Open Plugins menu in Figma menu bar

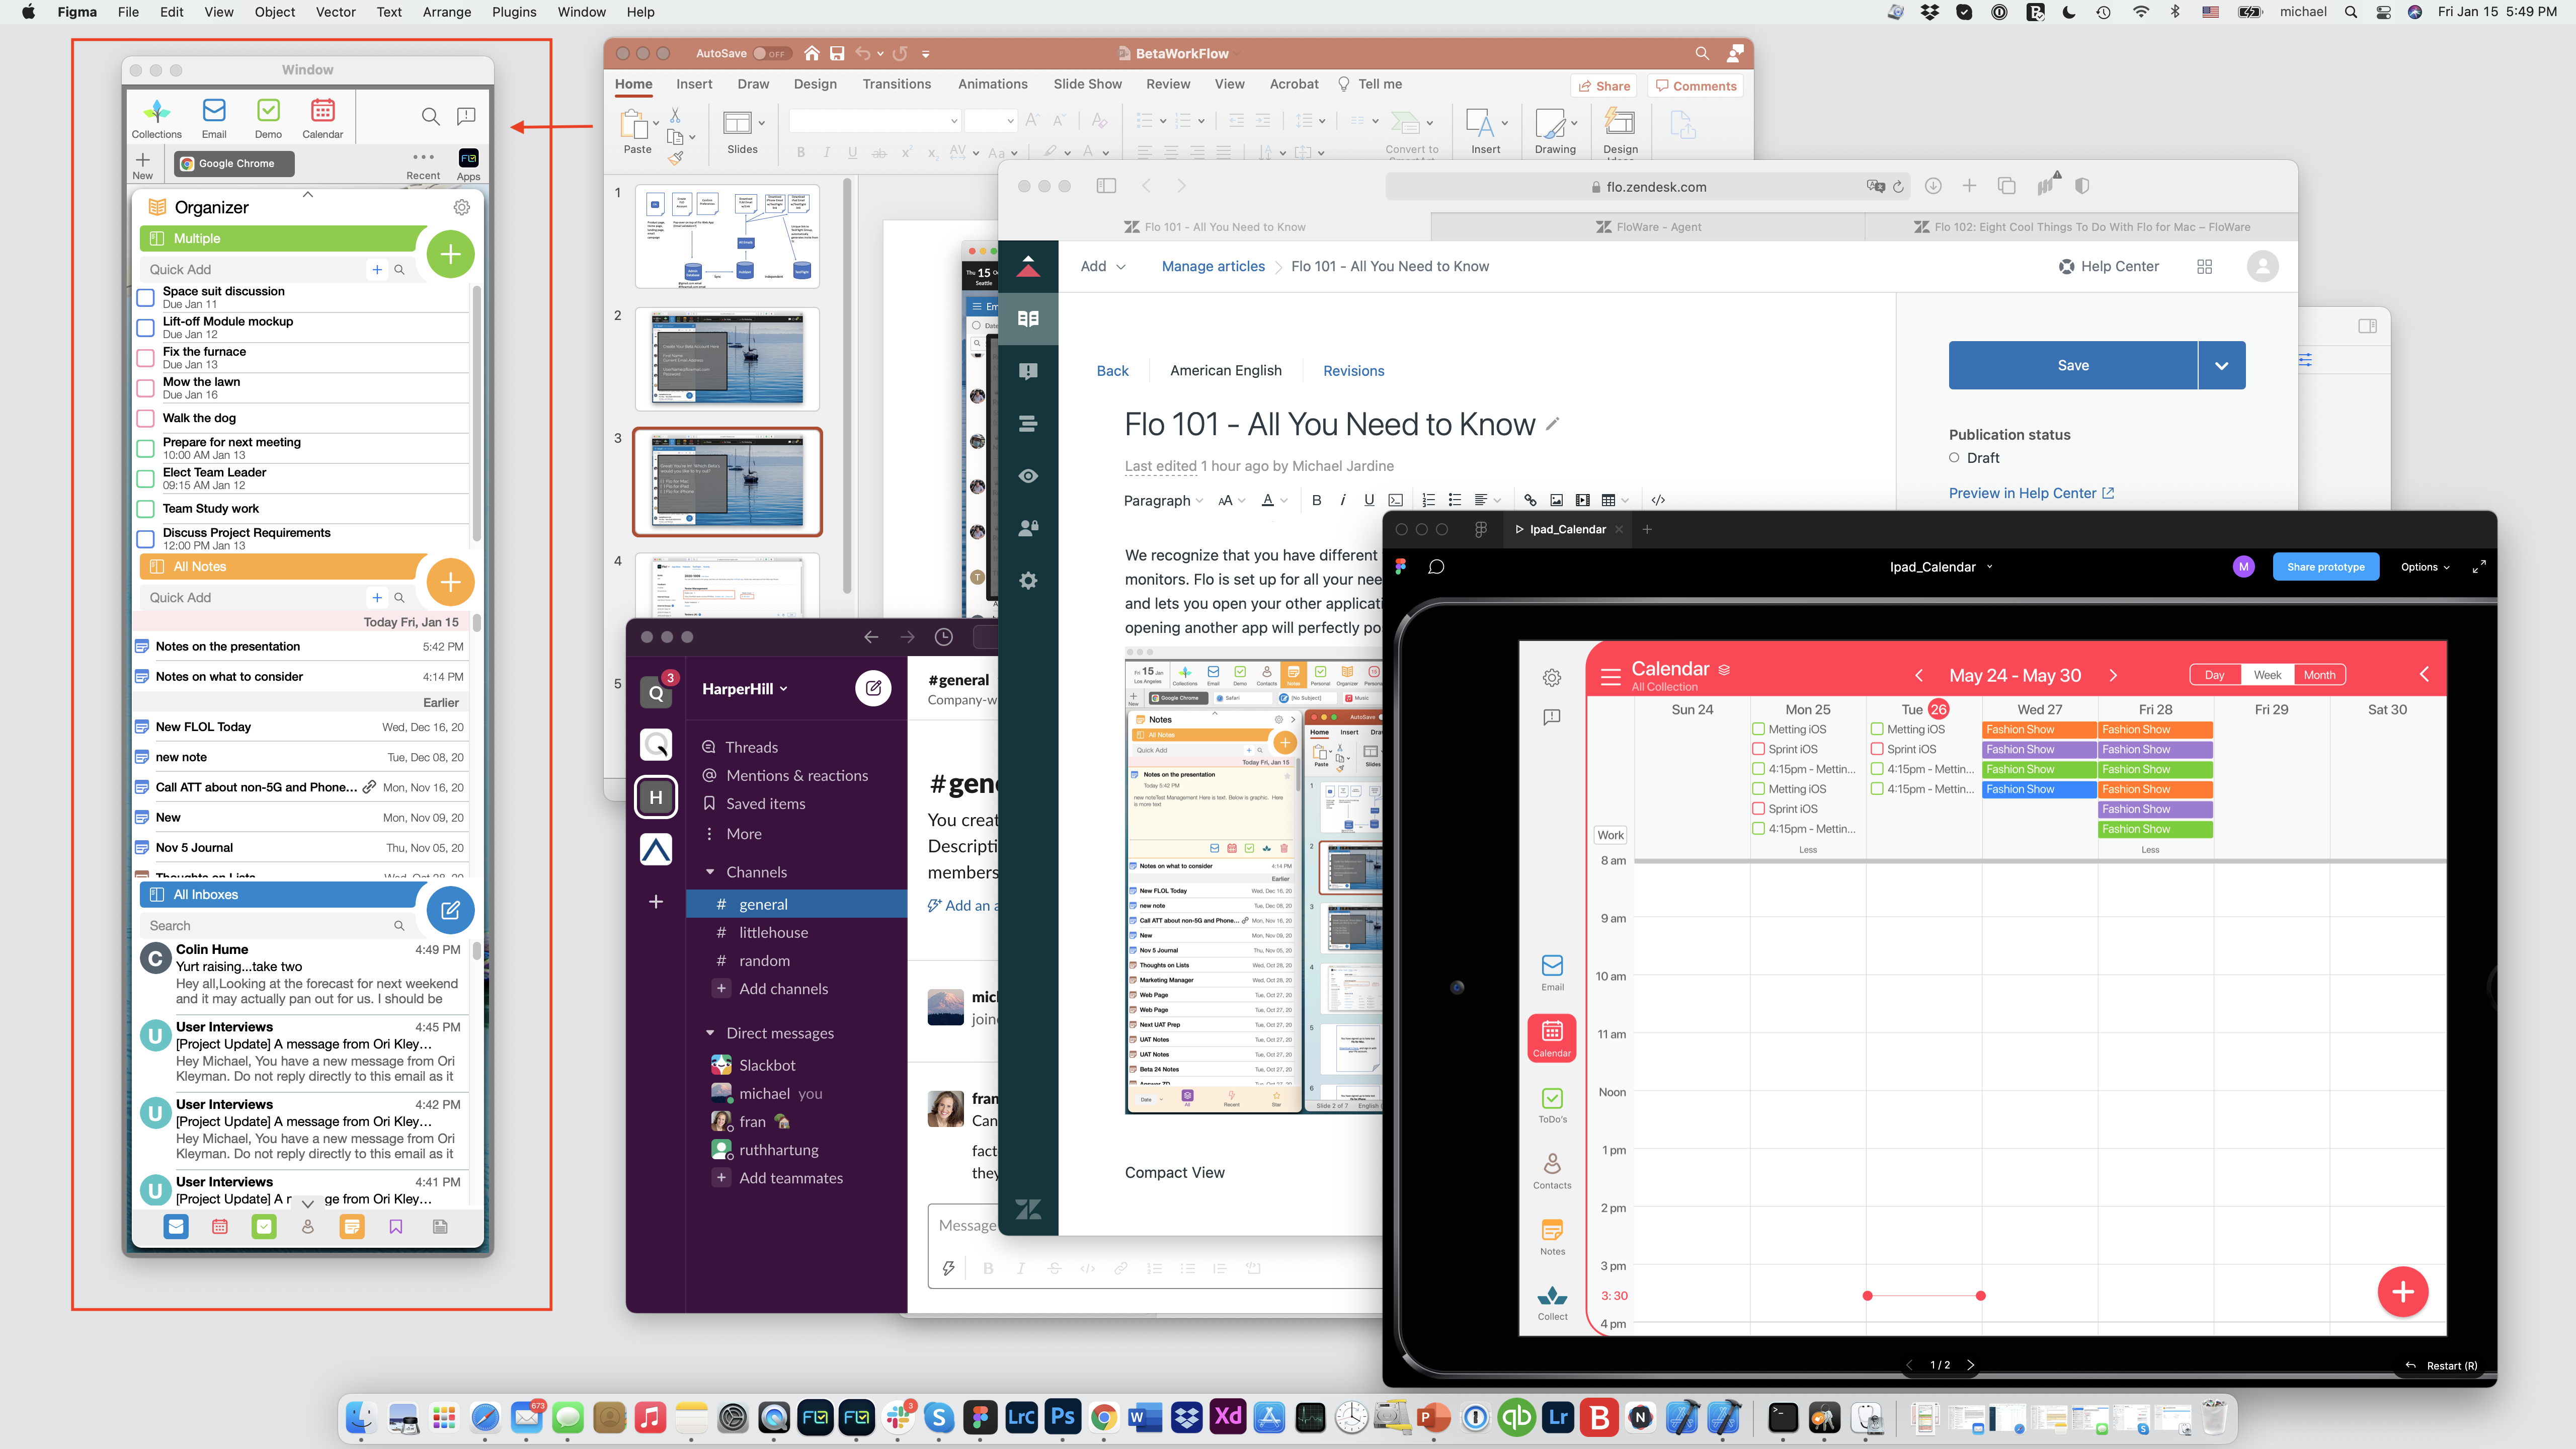click(514, 12)
